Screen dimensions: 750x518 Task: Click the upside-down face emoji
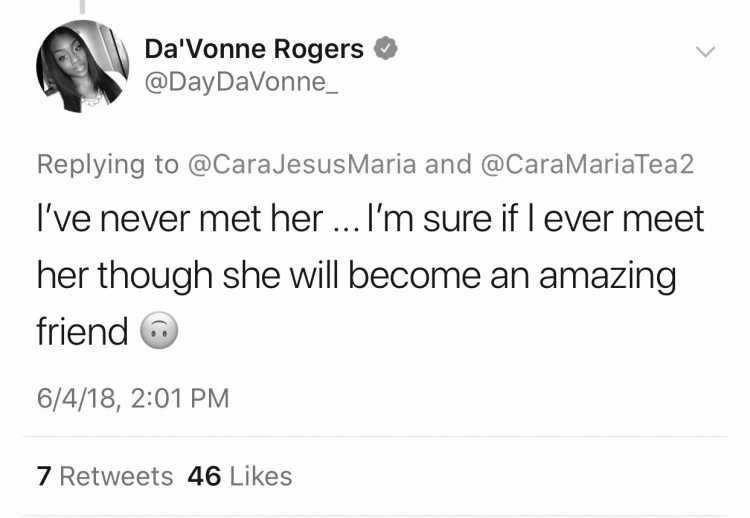coord(159,331)
